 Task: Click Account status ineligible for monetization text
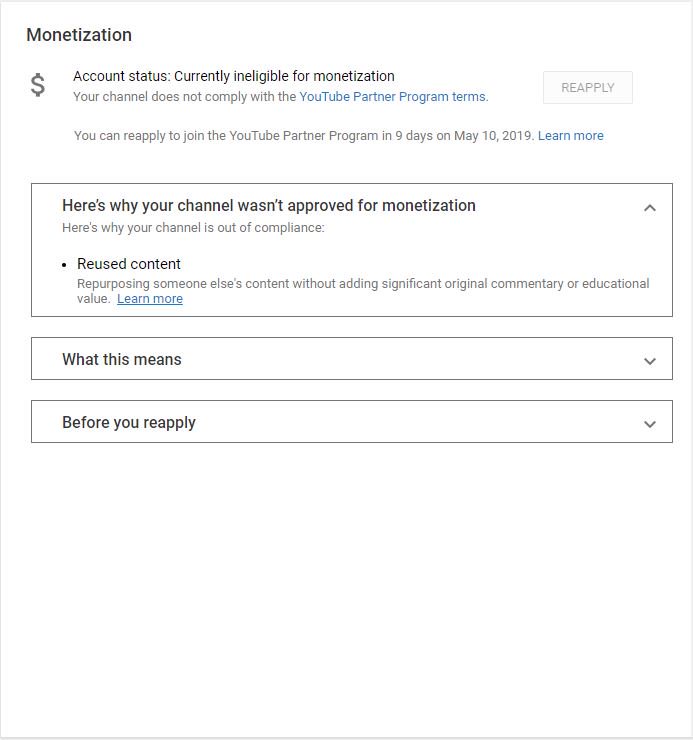pos(234,76)
